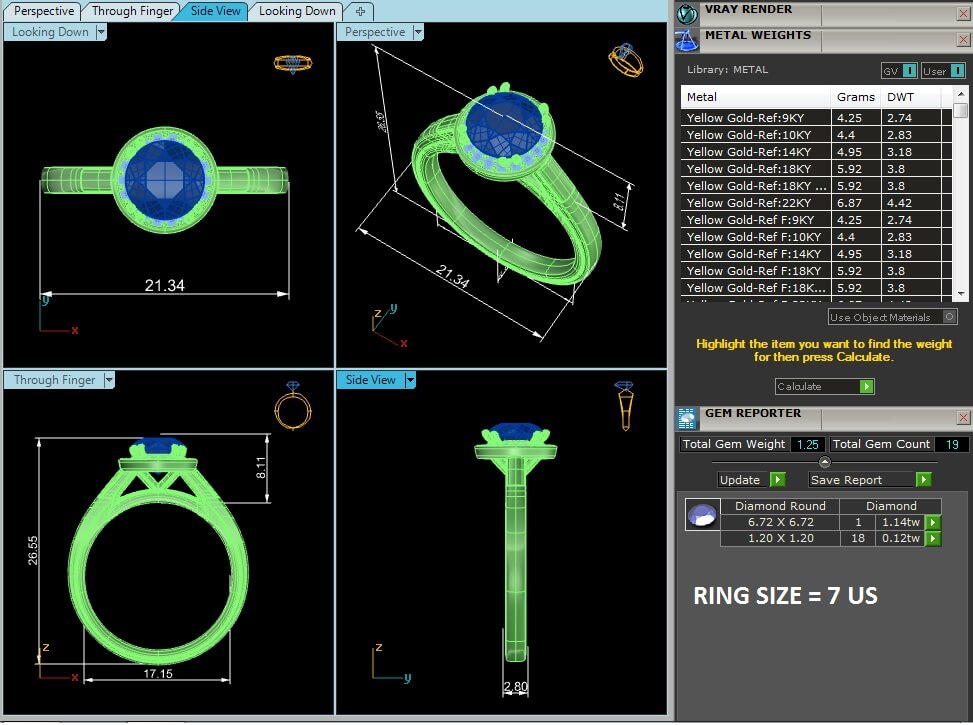Click the VRay Render panel icon

[x=687, y=13]
